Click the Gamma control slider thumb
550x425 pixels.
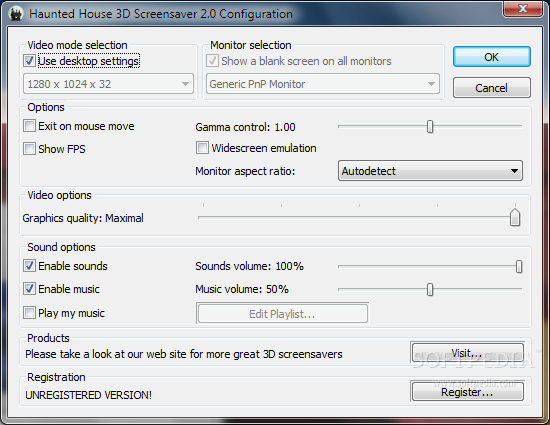click(x=430, y=127)
